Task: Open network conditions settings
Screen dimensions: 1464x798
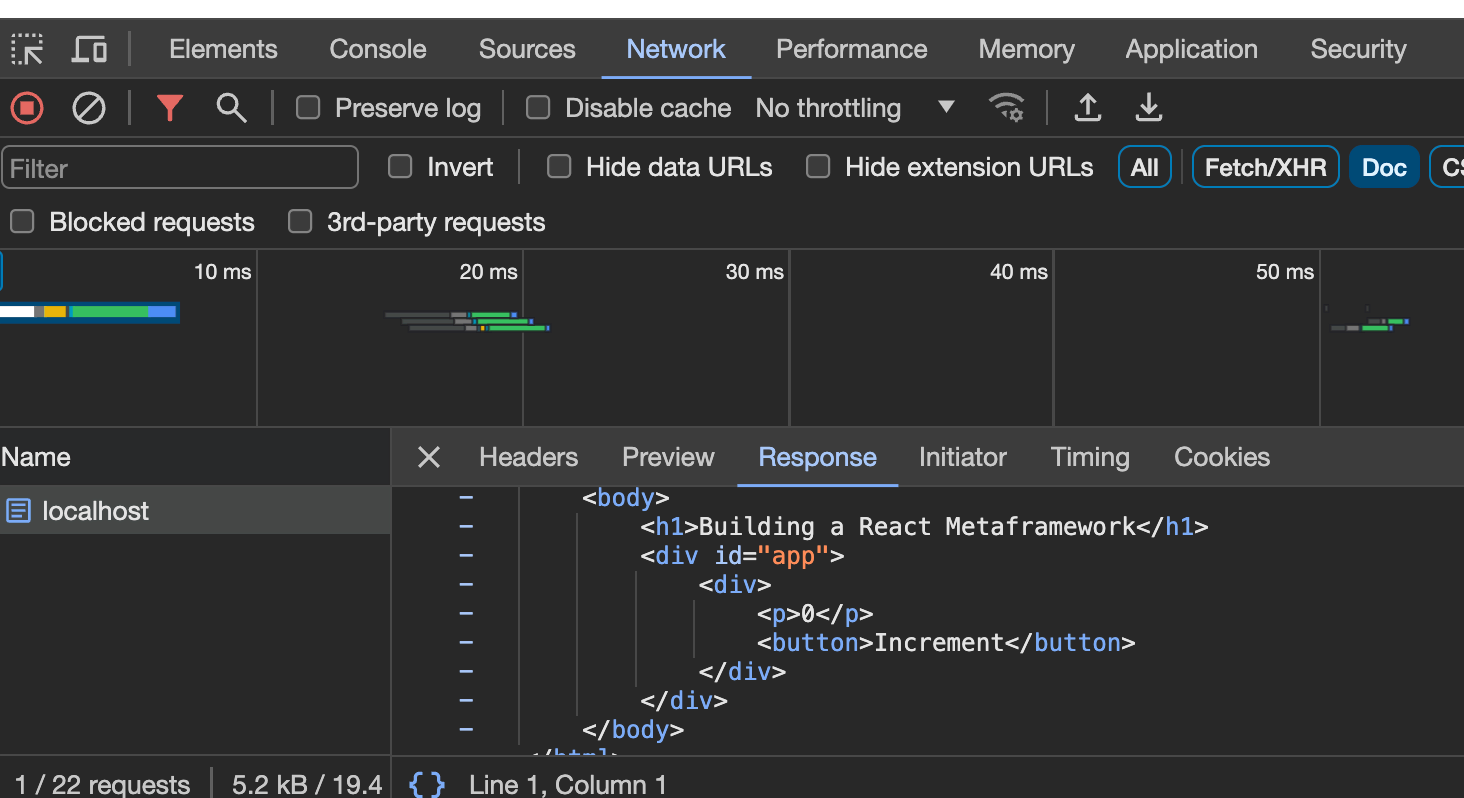Action: pos(1007,107)
